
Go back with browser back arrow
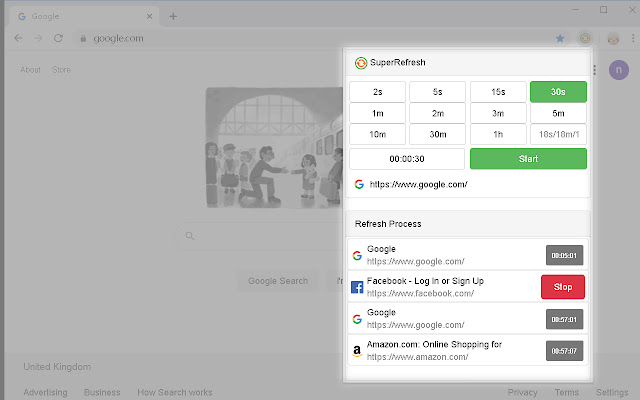pos(18,38)
